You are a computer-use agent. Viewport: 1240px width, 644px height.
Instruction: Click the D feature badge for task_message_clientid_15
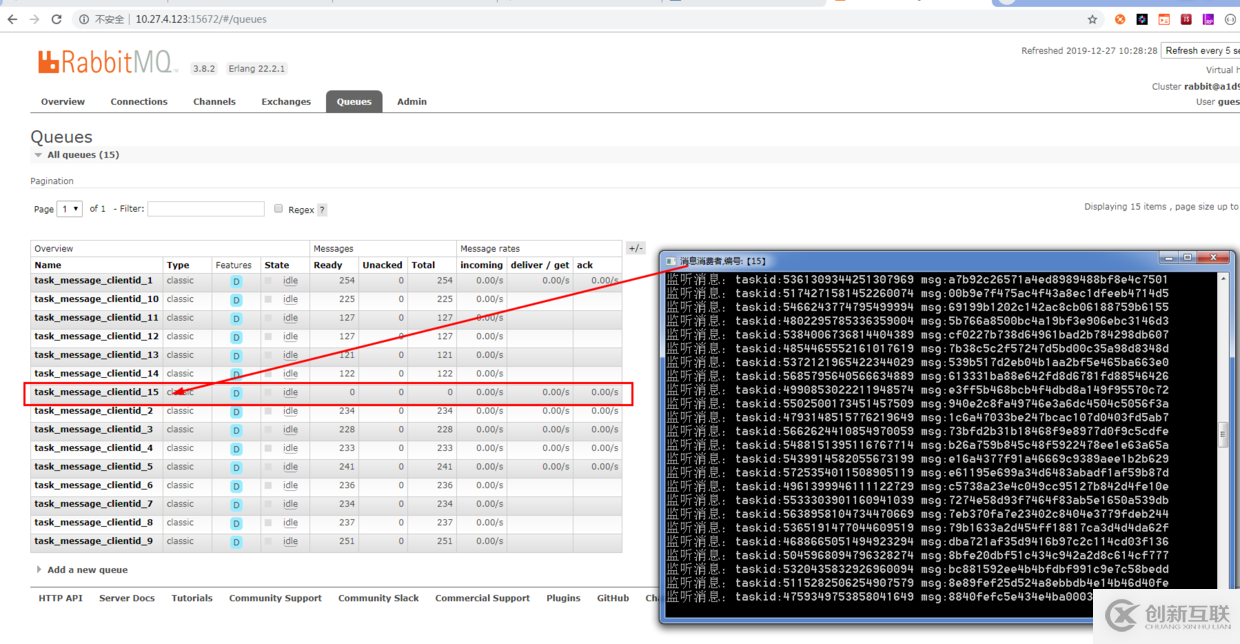(237, 393)
